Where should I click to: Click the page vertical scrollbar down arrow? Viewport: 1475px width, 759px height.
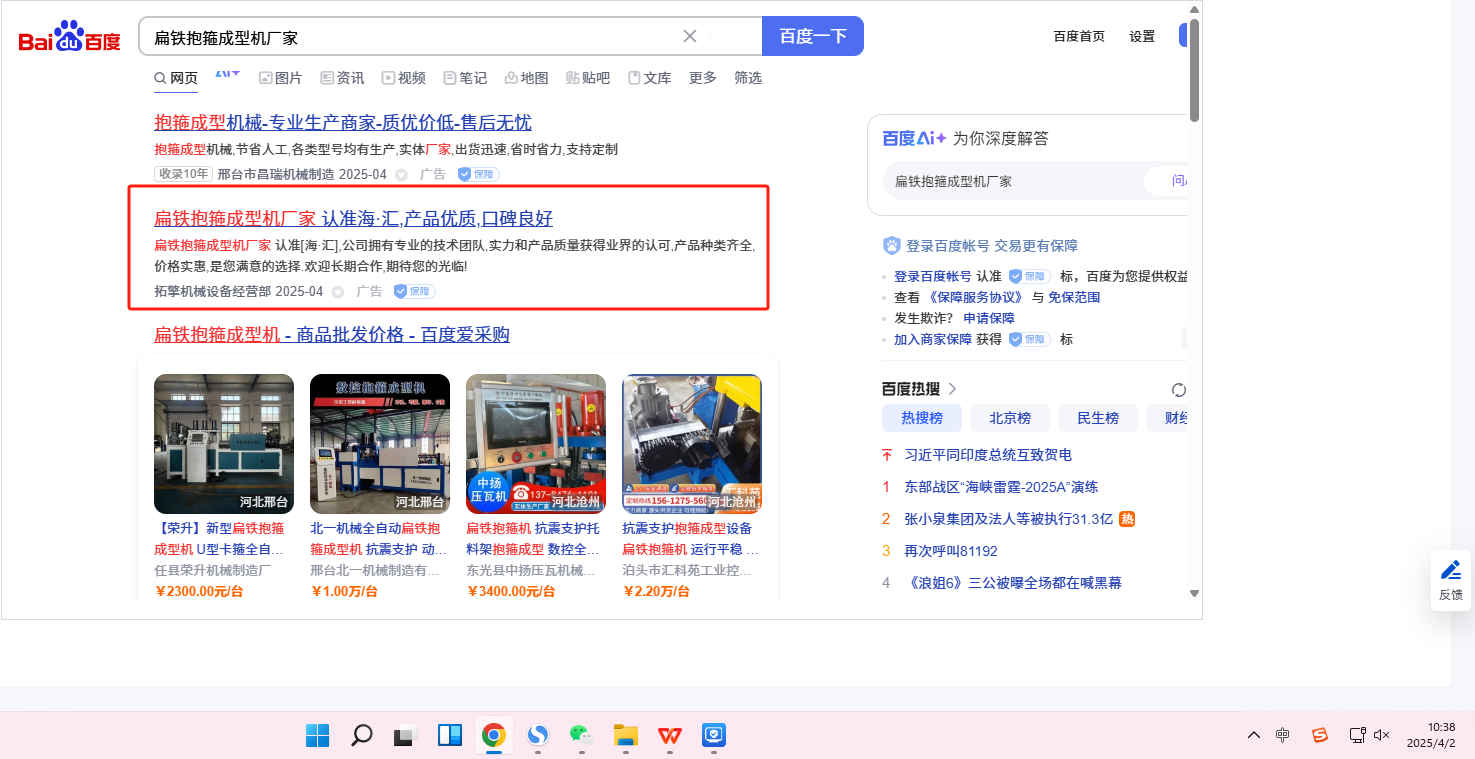(x=1194, y=593)
